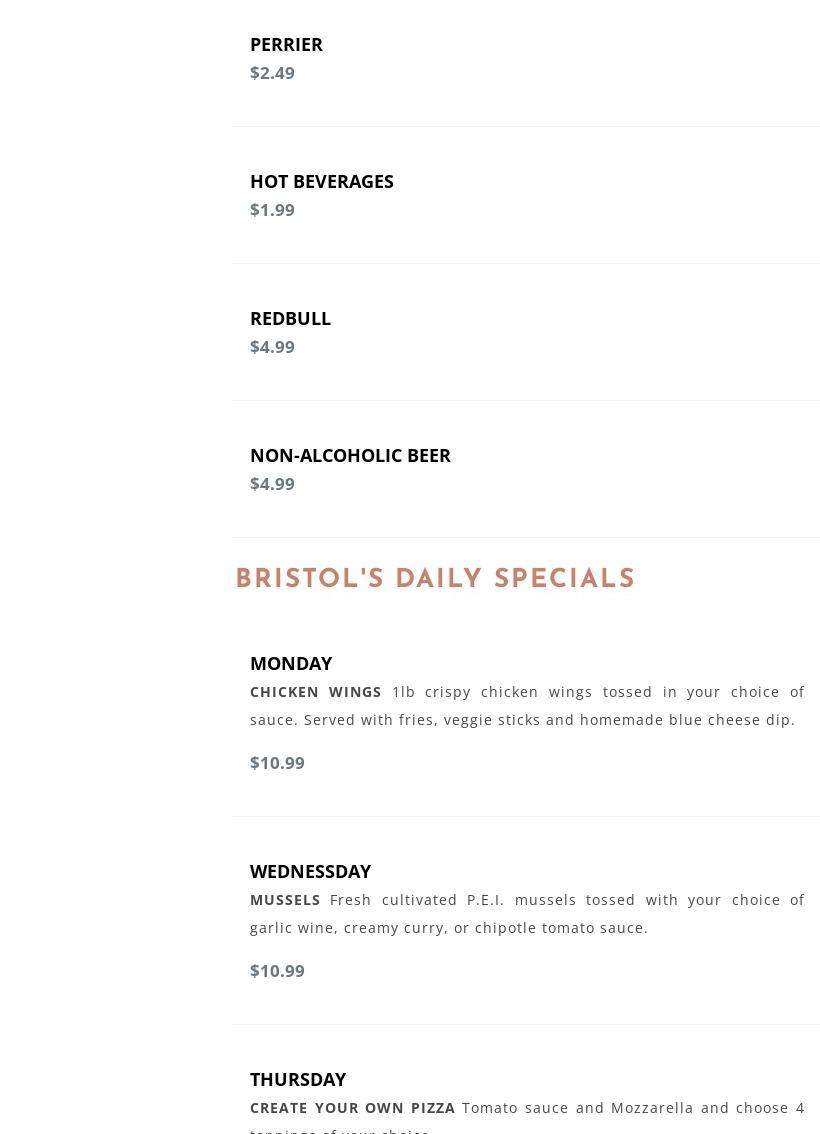Click the HOT BEVERAGES item name
The height and width of the screenshot is (1134, 820).
[x=321, y=181]
